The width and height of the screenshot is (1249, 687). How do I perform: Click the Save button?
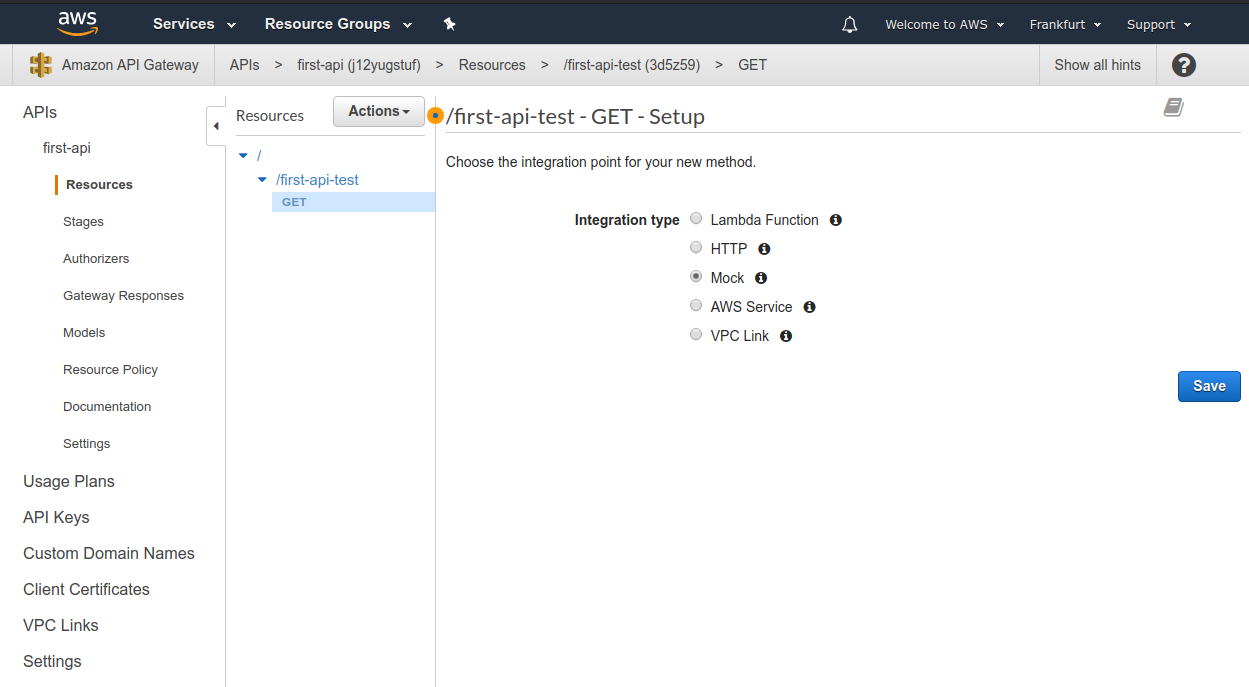[x=1209, y=386]
